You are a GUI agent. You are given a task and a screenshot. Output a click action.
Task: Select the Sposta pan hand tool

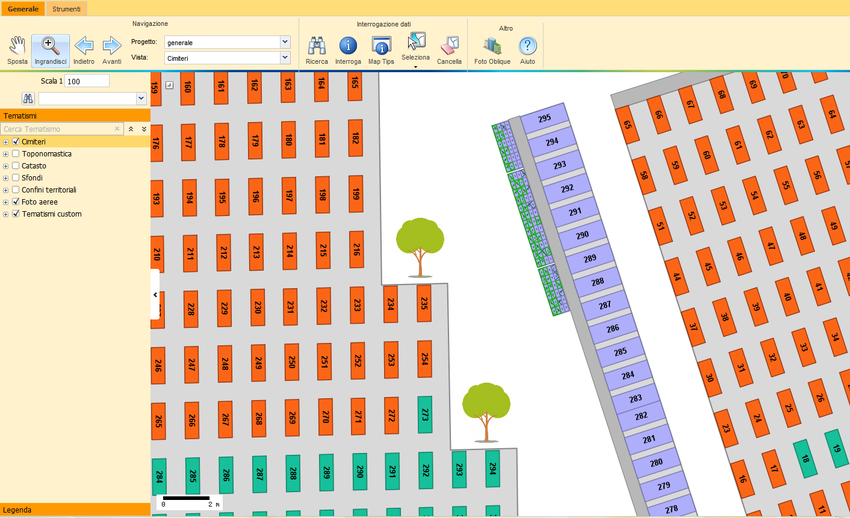pyautogui.click(x=17, y=50)
